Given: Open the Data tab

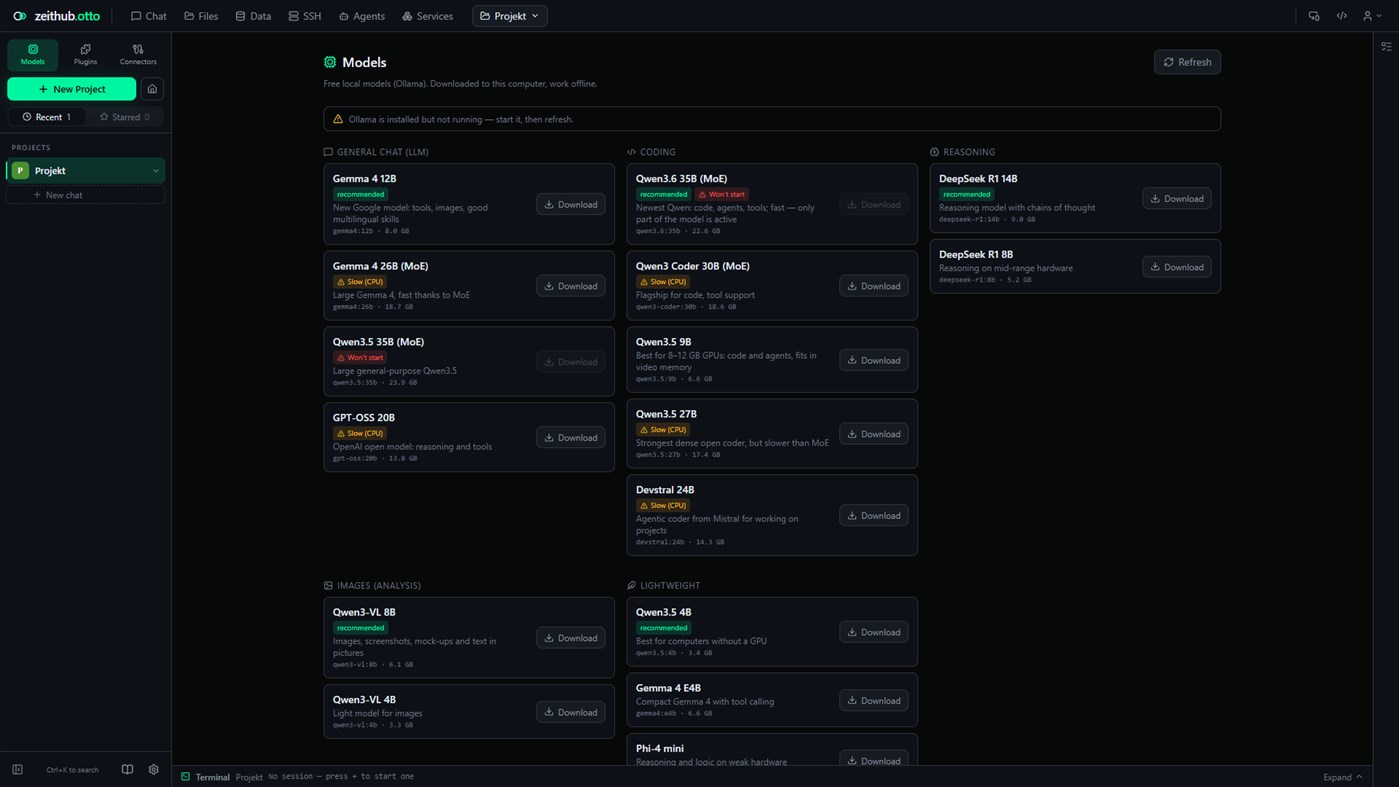Looking at the screenshot, I should (253, 16).
